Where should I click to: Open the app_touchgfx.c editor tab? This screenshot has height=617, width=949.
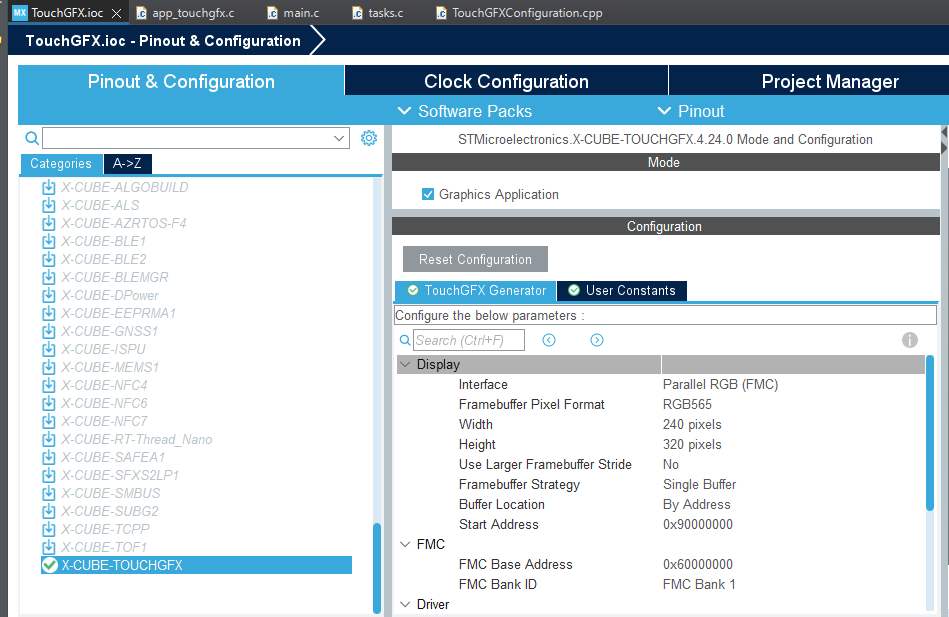tap(186, 13)
